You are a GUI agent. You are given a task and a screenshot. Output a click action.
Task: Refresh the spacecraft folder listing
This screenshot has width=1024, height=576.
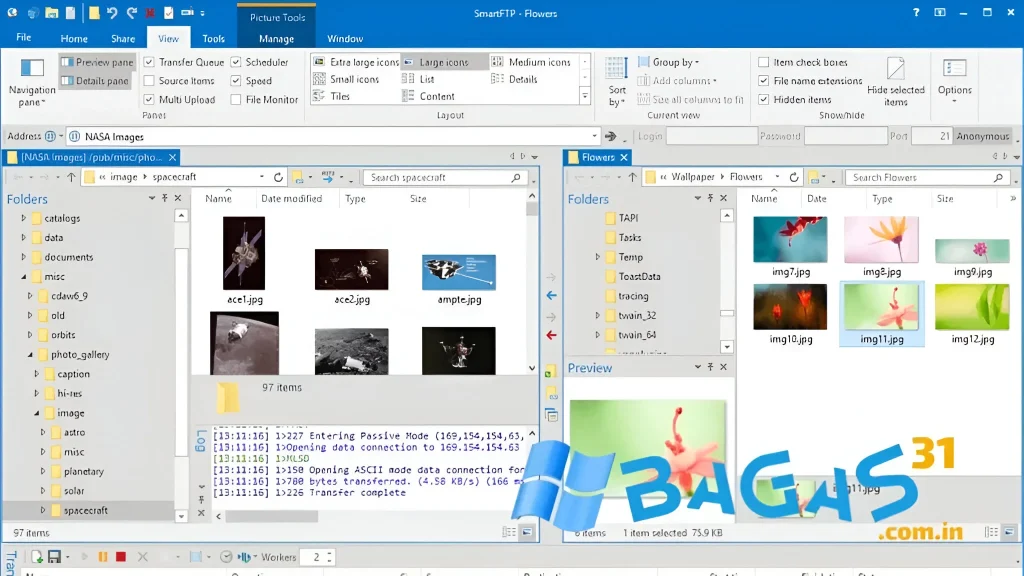coord(278,177)
